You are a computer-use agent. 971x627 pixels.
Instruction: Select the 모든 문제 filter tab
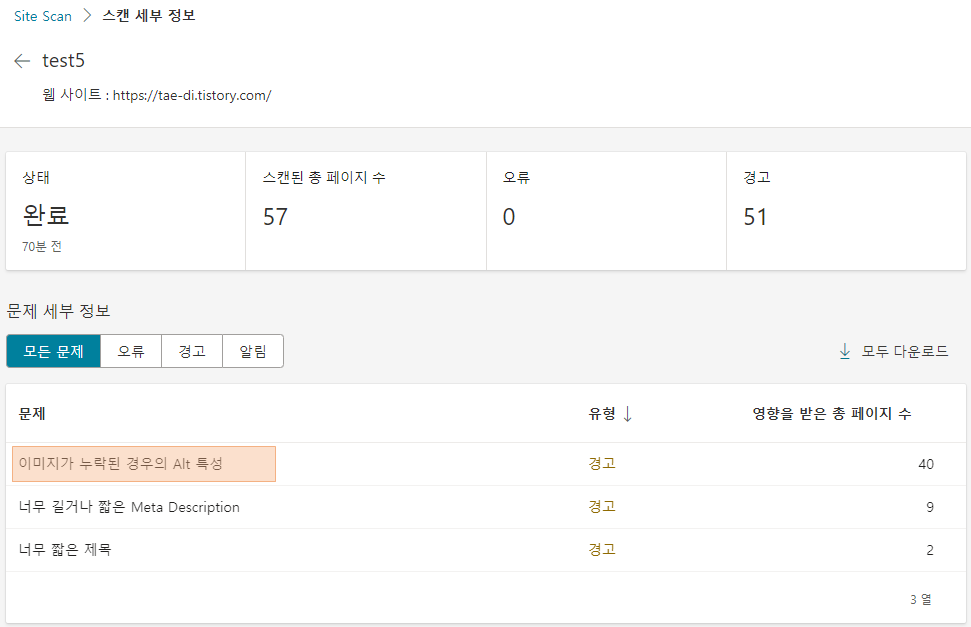53,351
